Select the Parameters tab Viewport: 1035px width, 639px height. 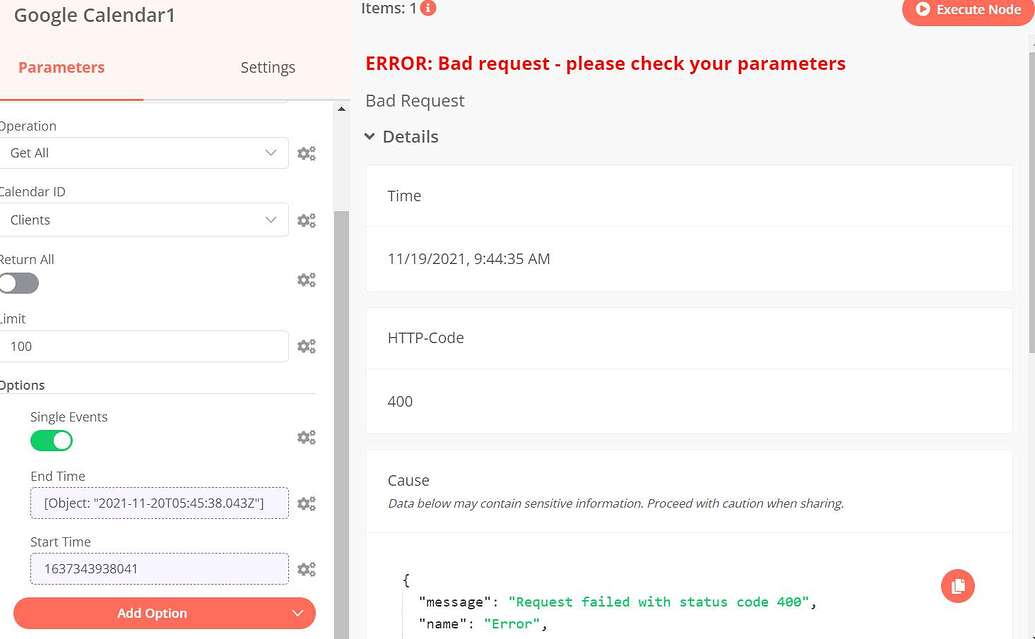point(61,68)
